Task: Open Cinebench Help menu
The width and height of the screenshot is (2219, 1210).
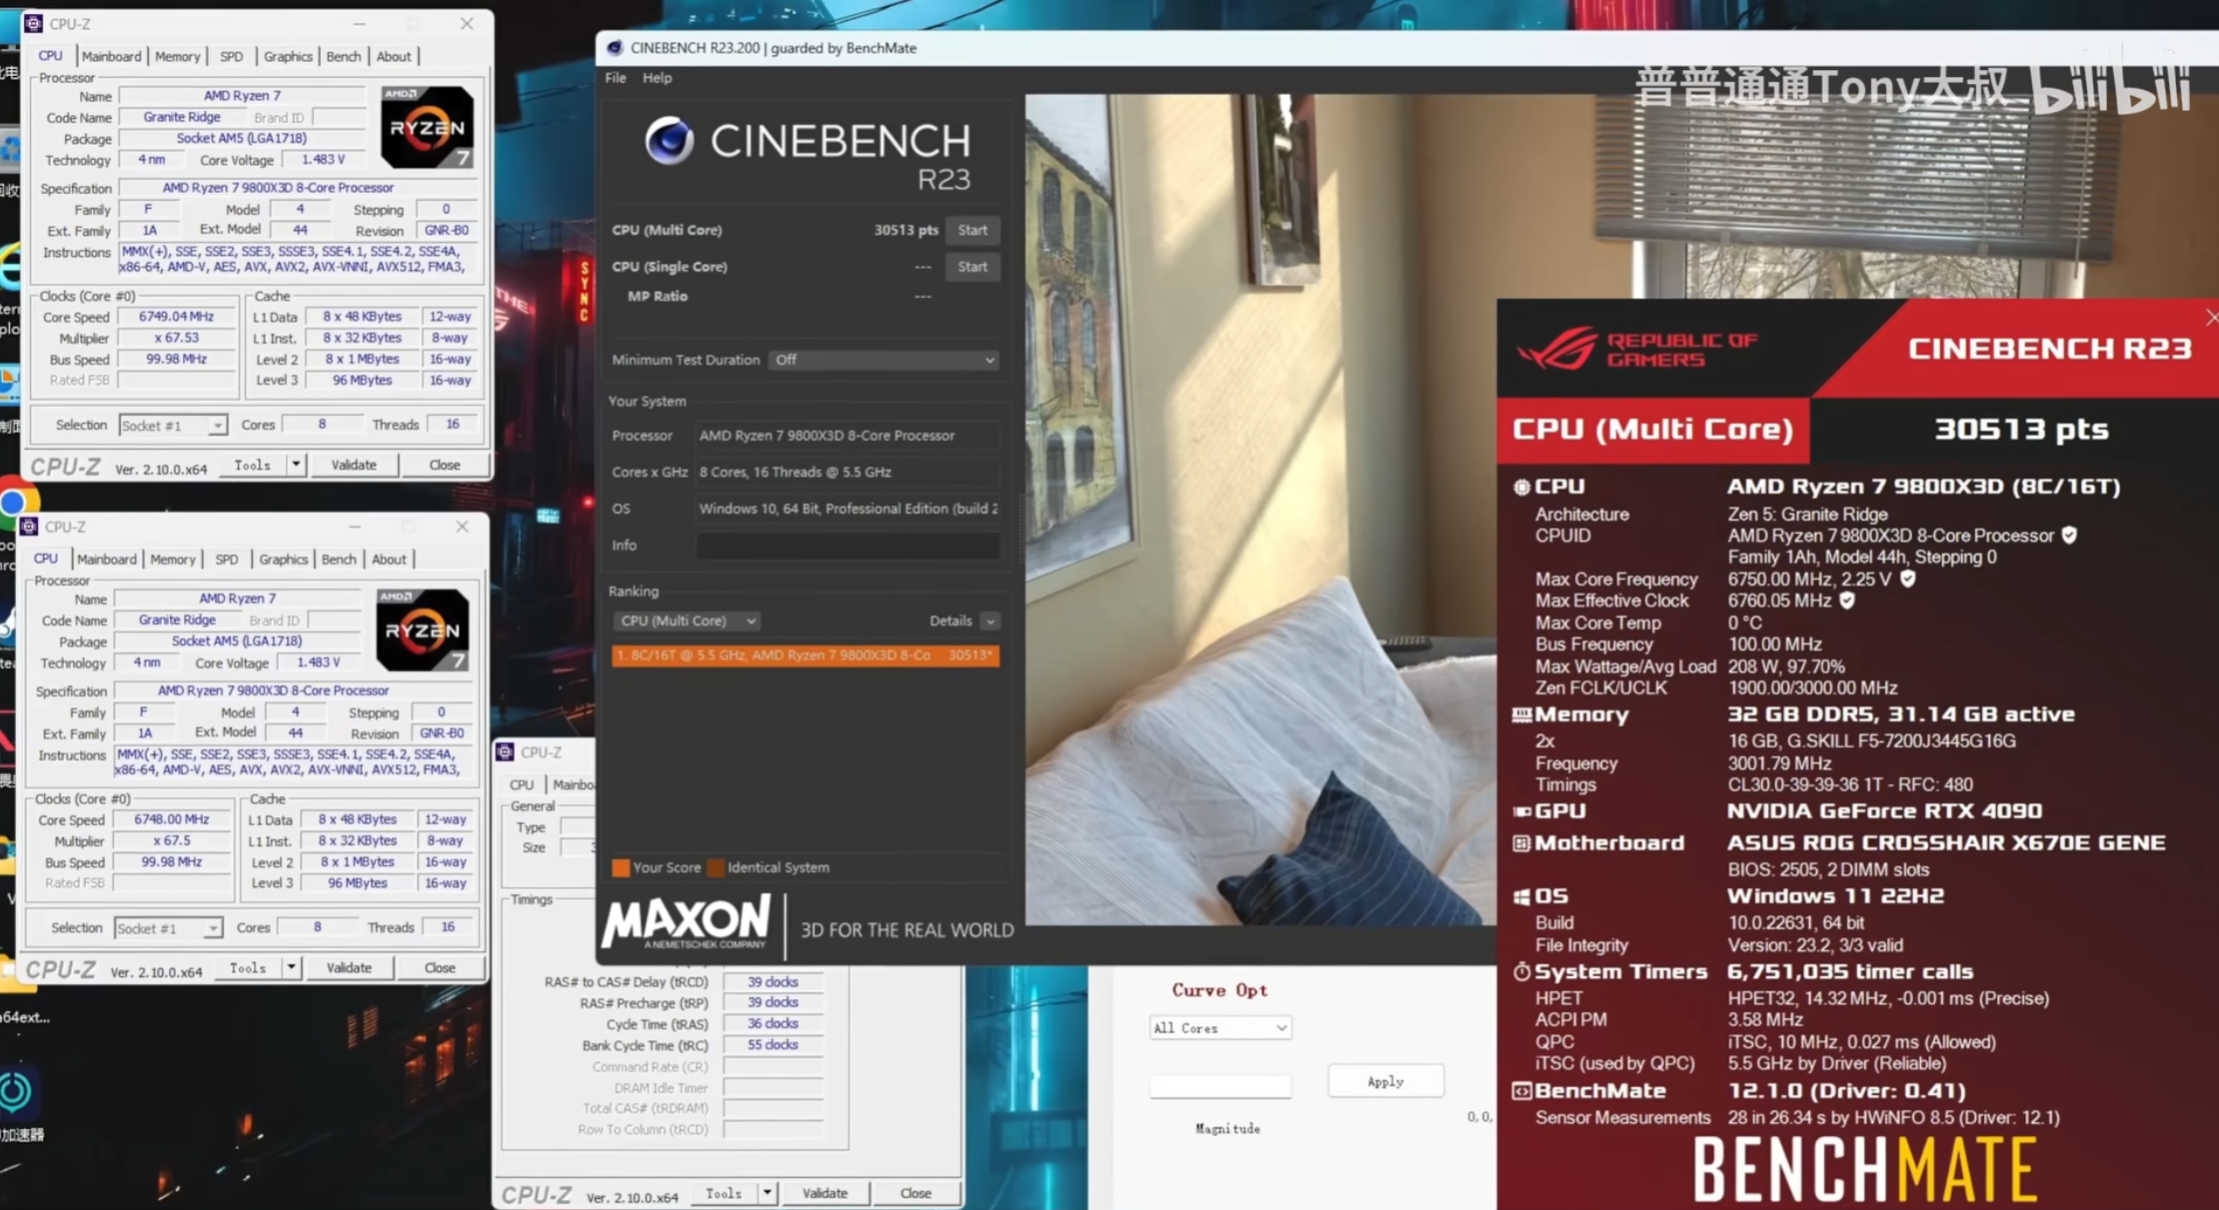Action: point(657,78)
